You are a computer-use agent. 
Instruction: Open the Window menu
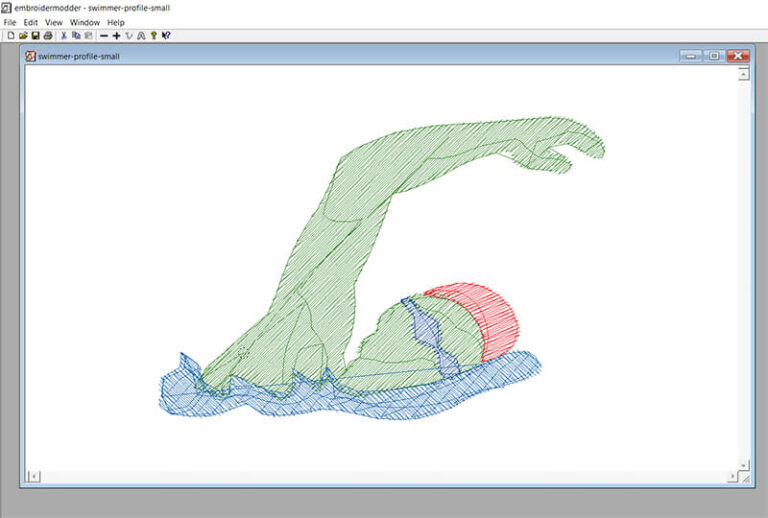(85, 23)
